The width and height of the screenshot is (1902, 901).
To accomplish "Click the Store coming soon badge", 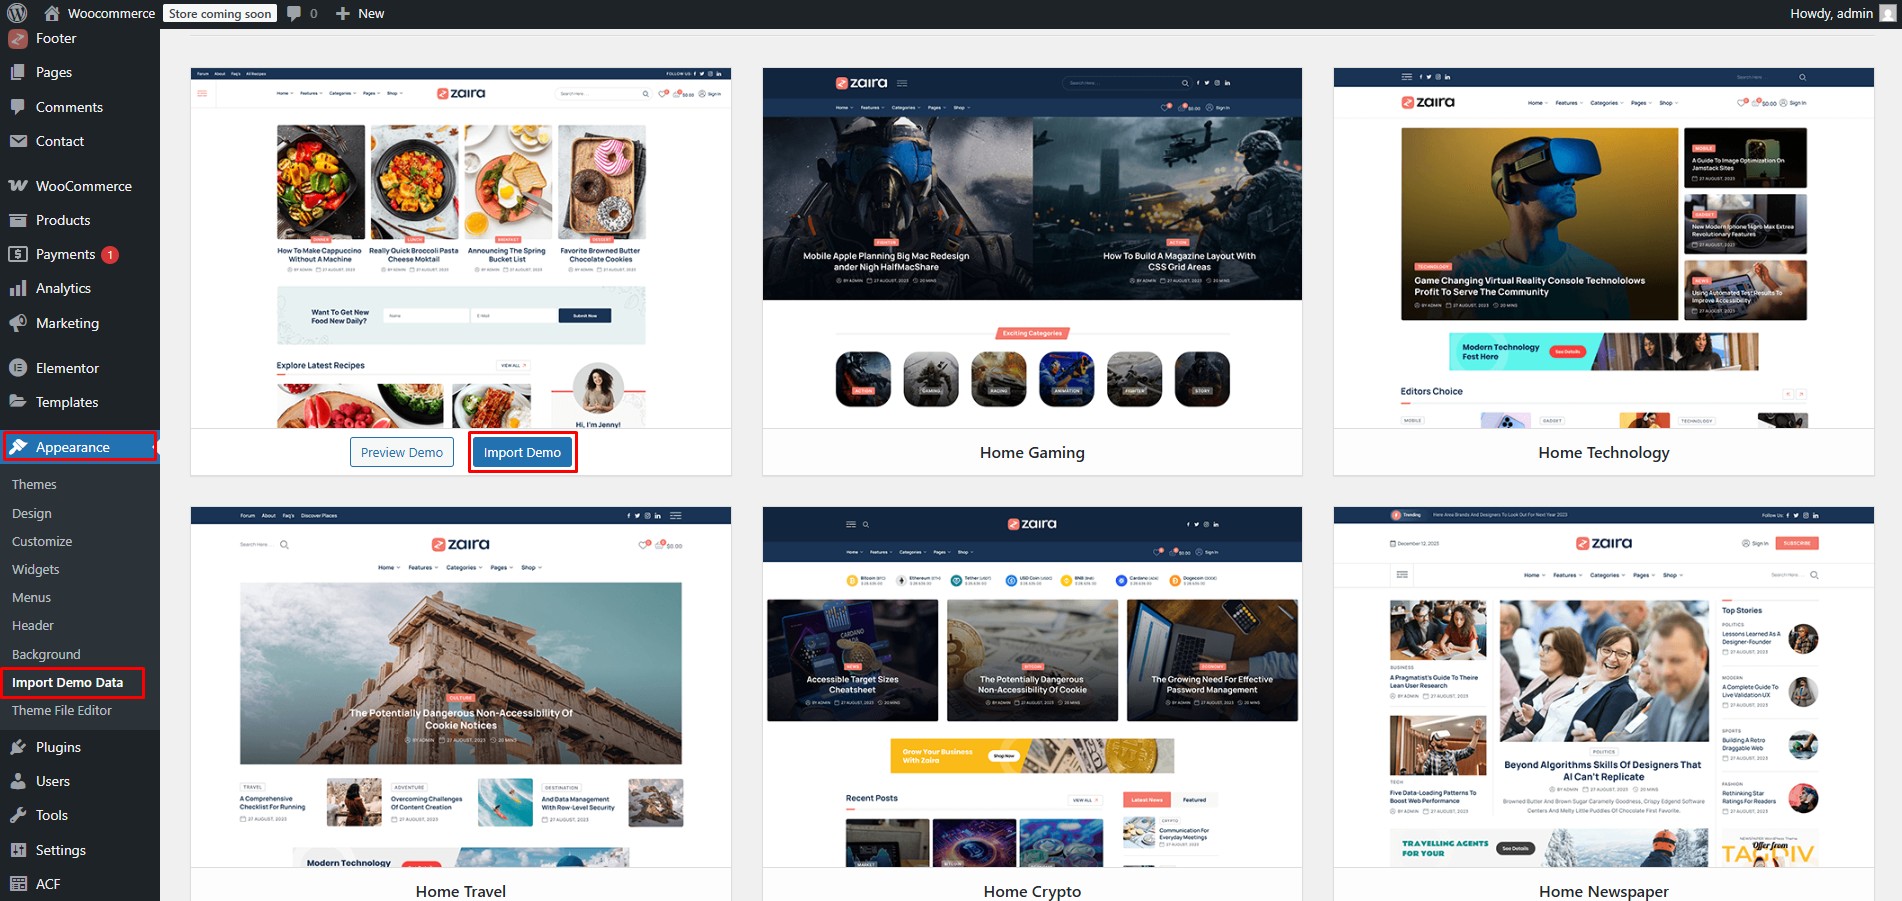I will click(x=220, y=14).
